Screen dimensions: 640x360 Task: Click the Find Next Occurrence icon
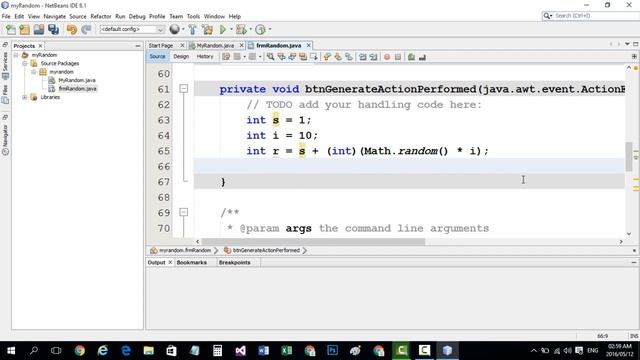click(x=292, y=57)
